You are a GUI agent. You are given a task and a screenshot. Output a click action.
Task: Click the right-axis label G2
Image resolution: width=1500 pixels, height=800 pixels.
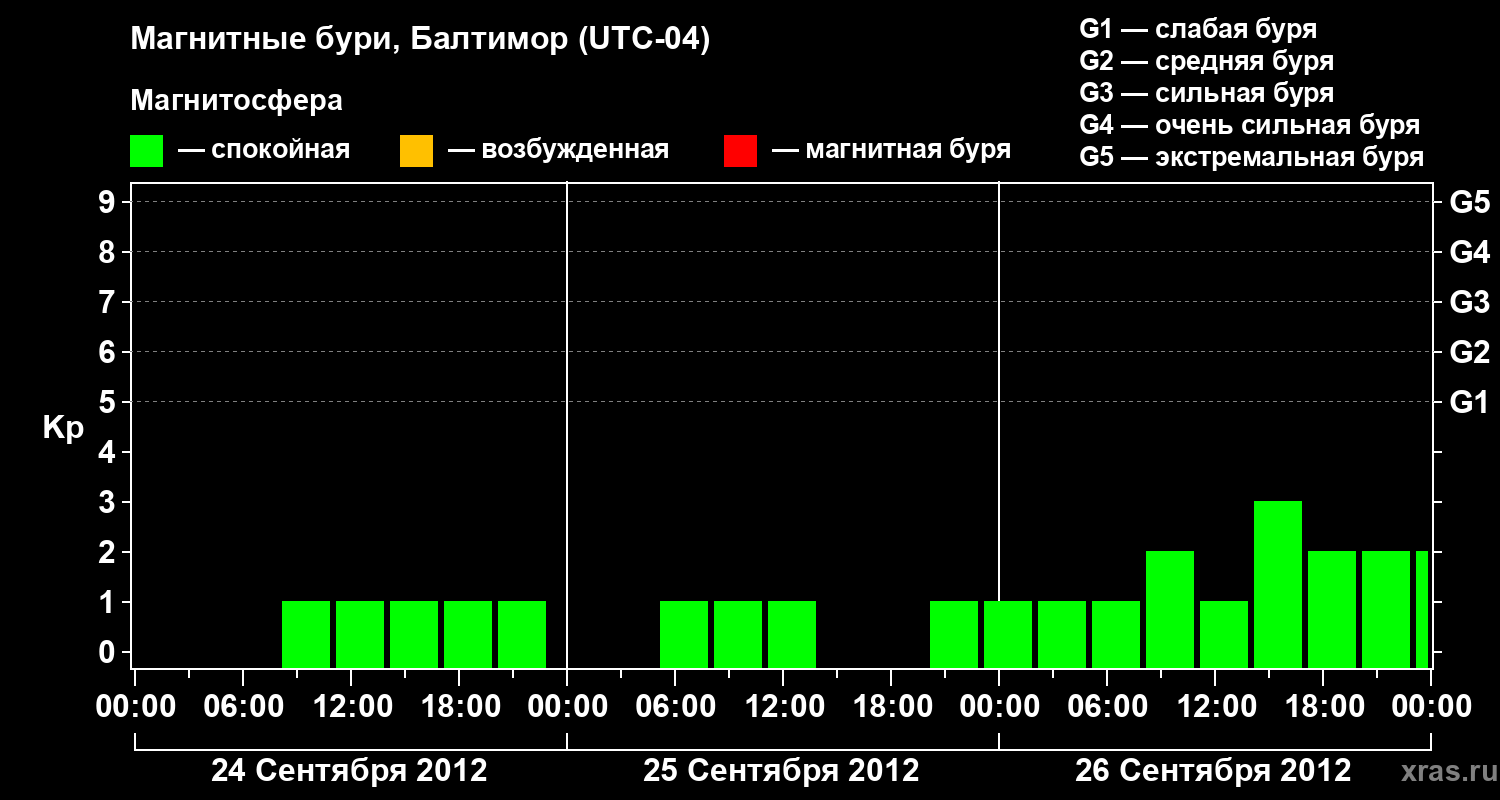click(x=1469, y=352)
